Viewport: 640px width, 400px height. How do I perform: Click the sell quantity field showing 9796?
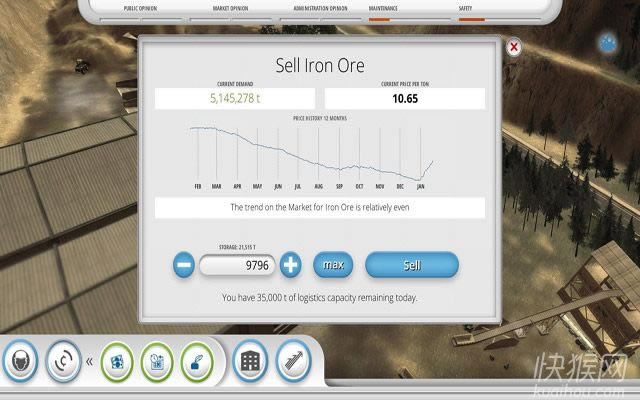[237, 266]
